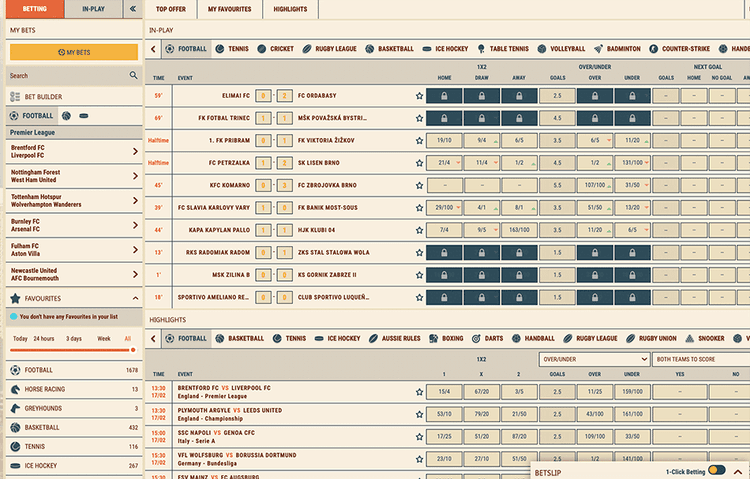Select Week time filter

pyautogui.click(x=104, y=338)
